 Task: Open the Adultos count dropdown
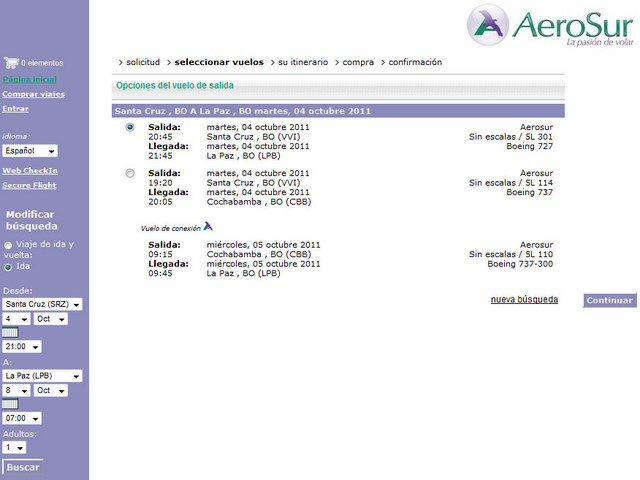14,447
